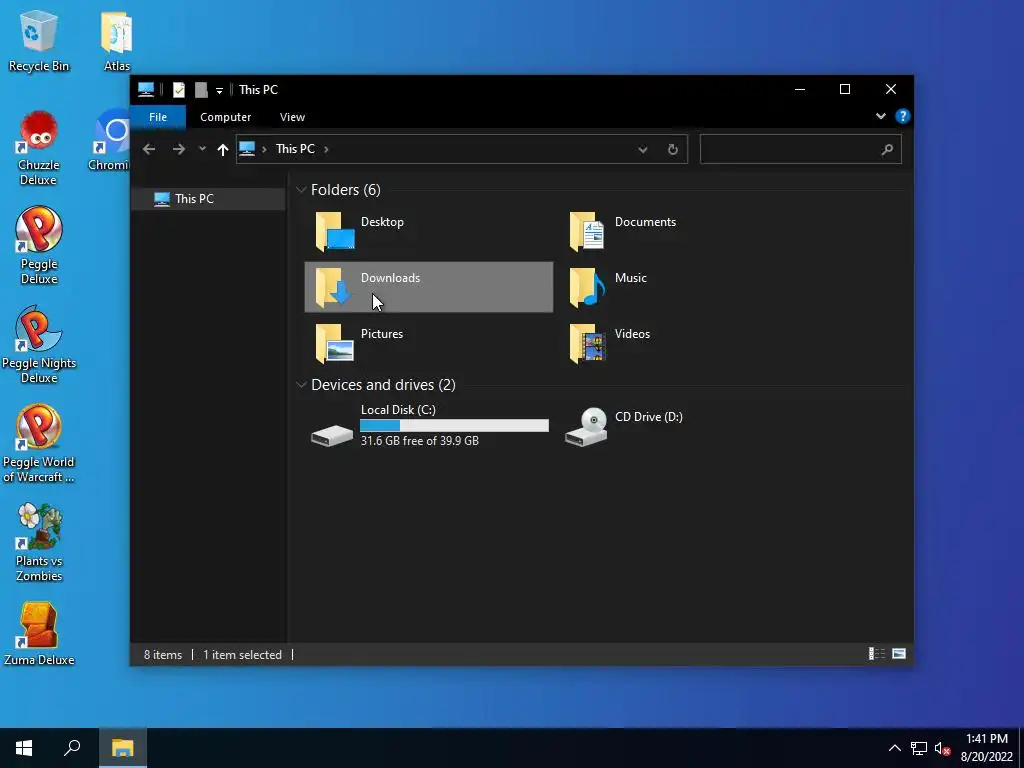Minimize the This PC window
The width and height of the screenshot is (1024, 768).
(x=799, y=89)
